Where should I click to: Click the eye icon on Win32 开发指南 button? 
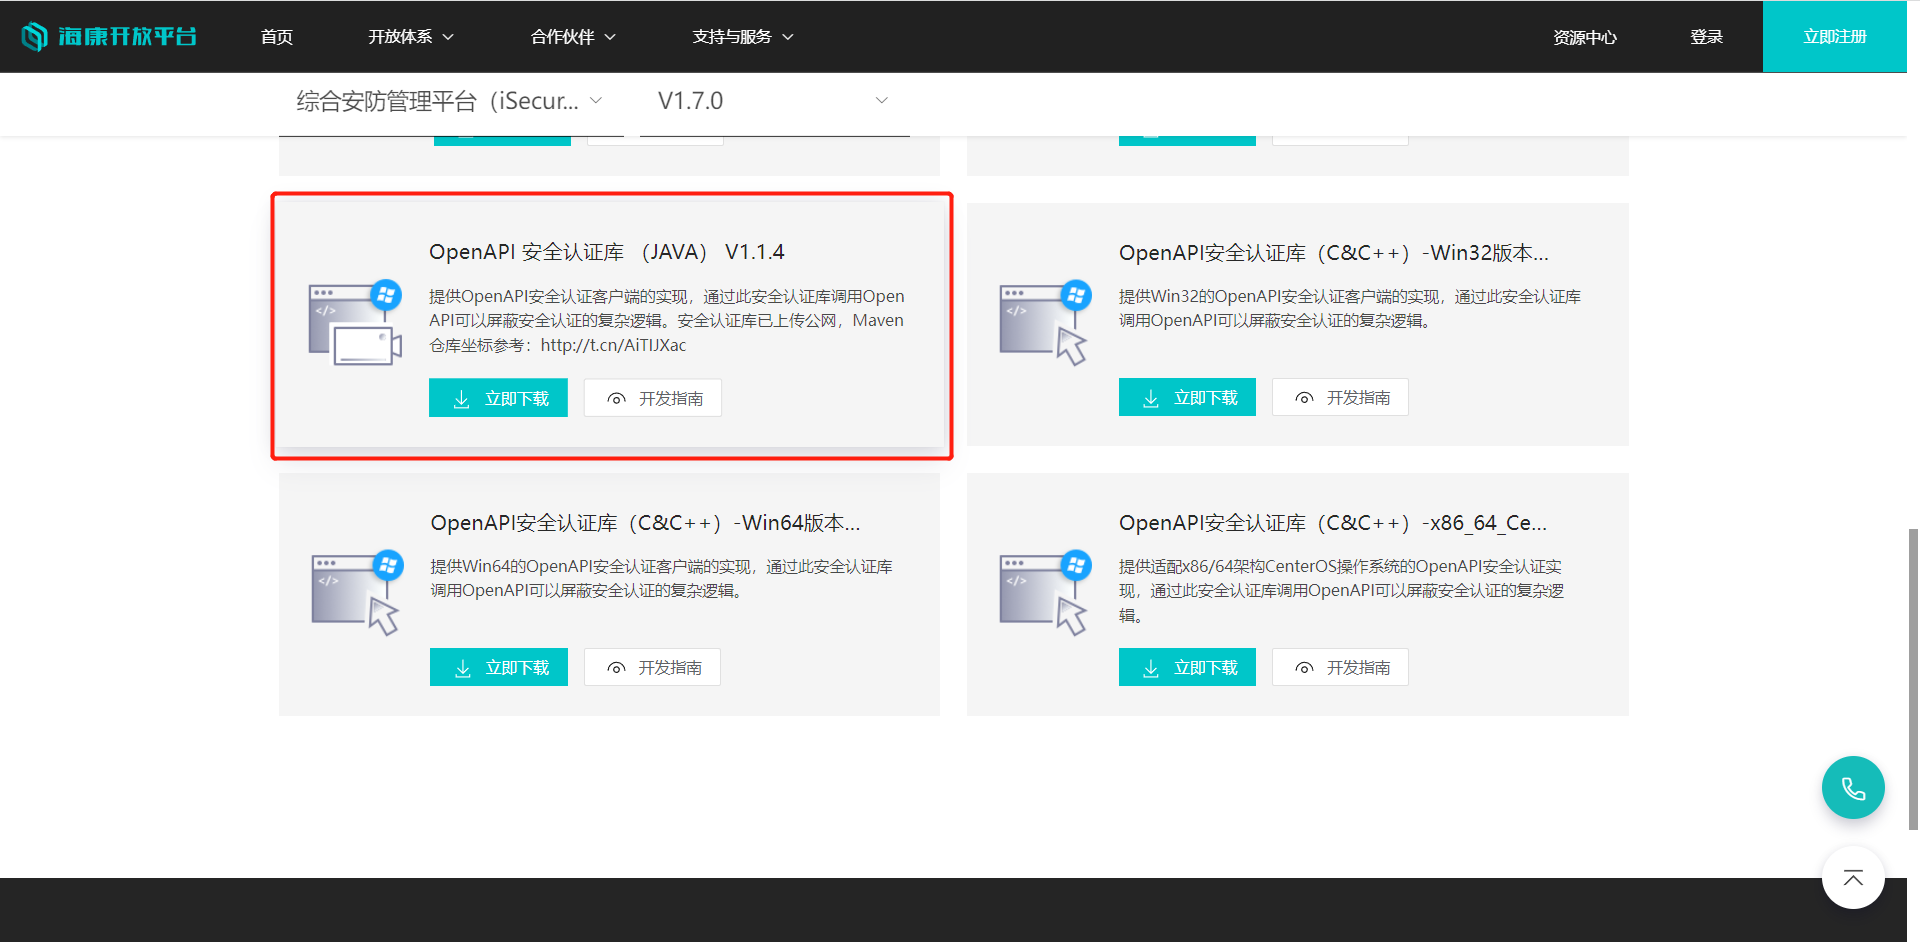(x=1304, y=397)
